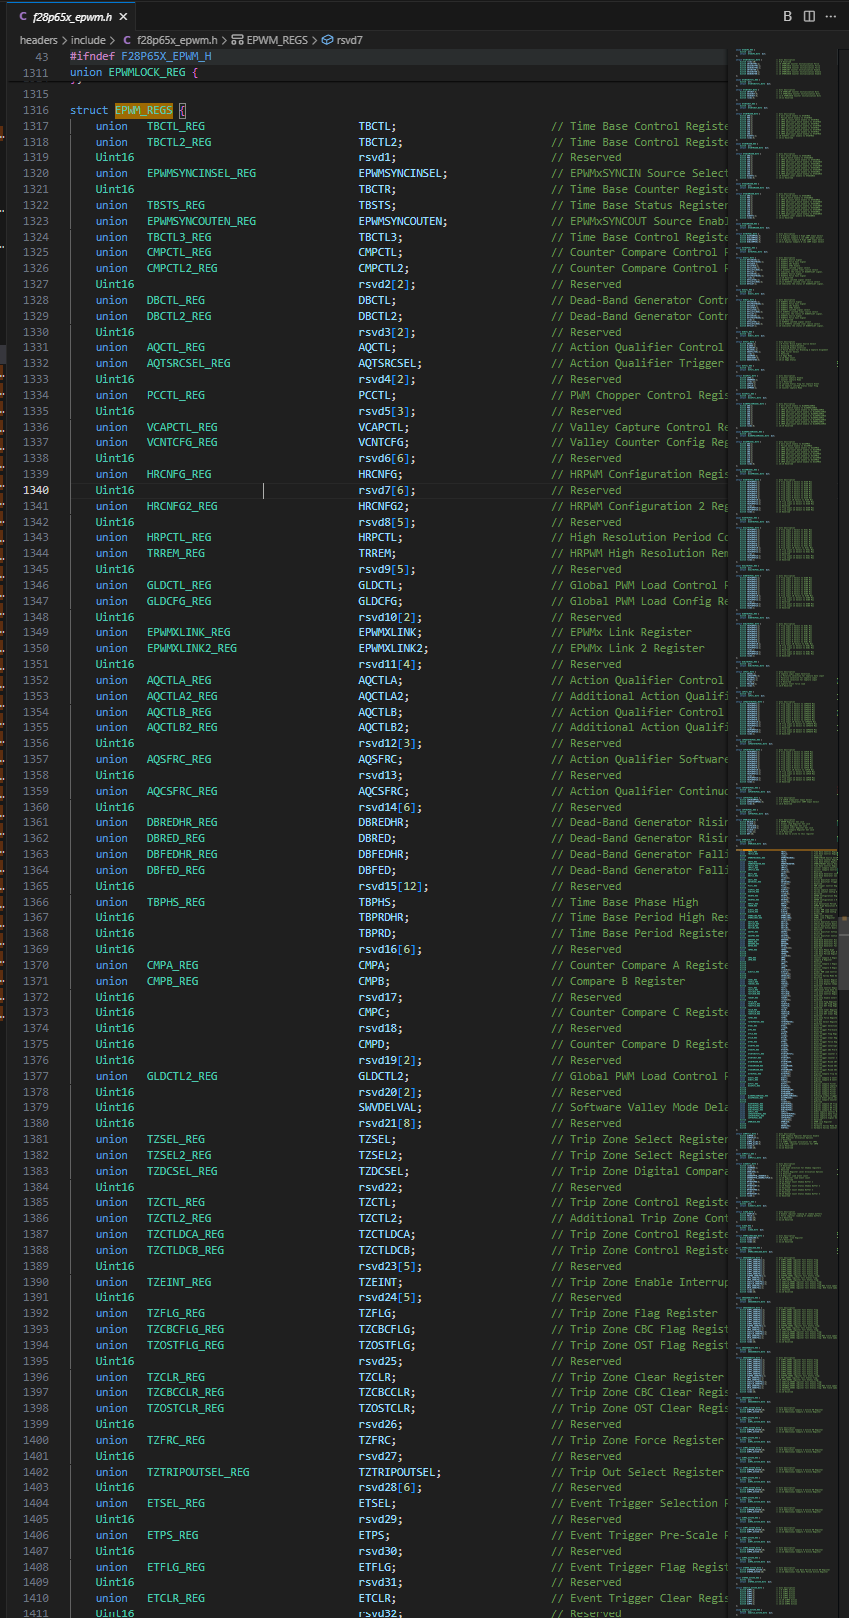The width and height of the screenshot is (849, 1618).
Task: Click AQSFRC_REG type name
Action: point(179,759)
